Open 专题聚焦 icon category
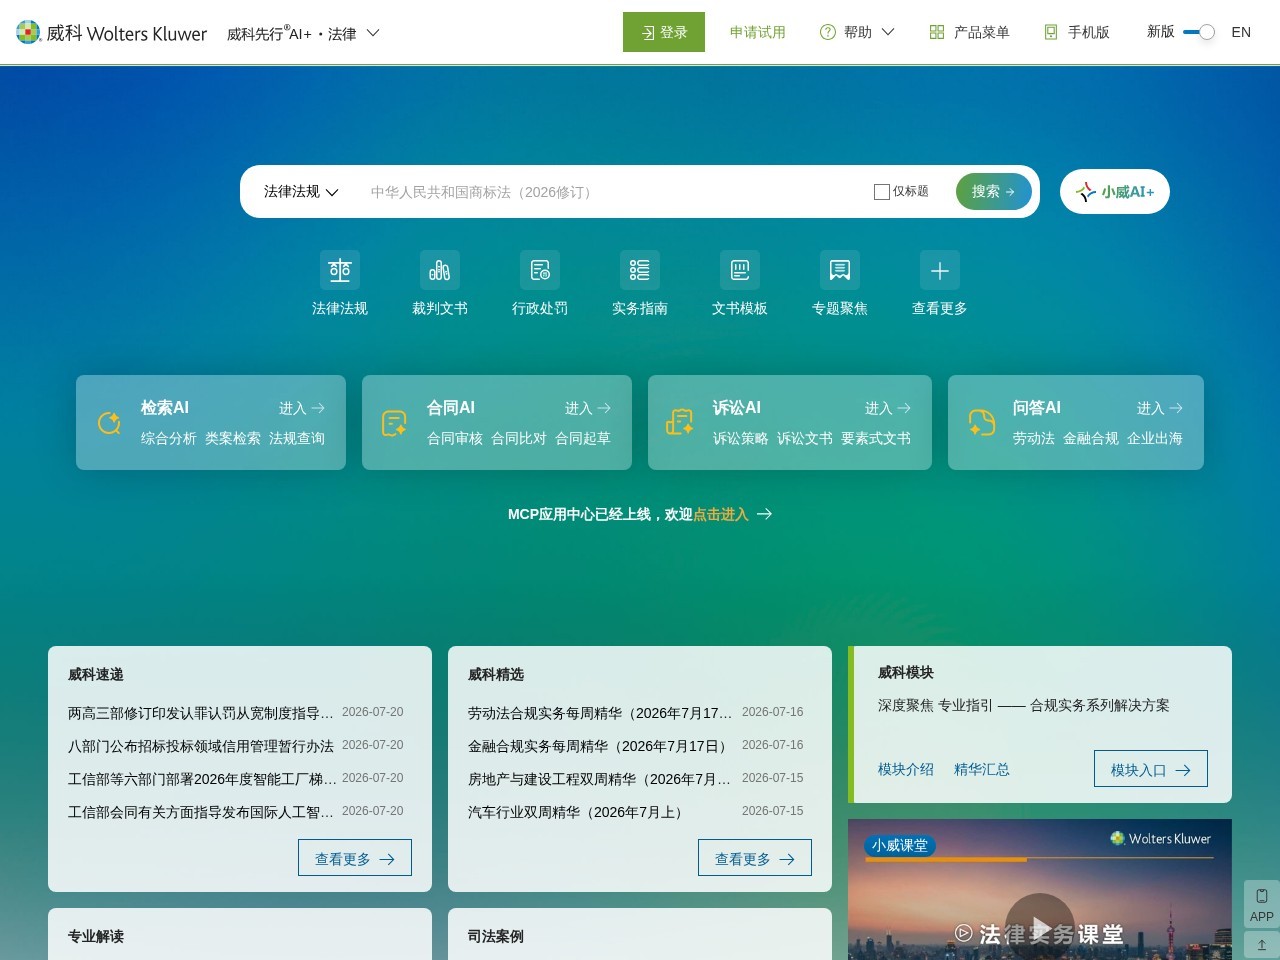 840,270
